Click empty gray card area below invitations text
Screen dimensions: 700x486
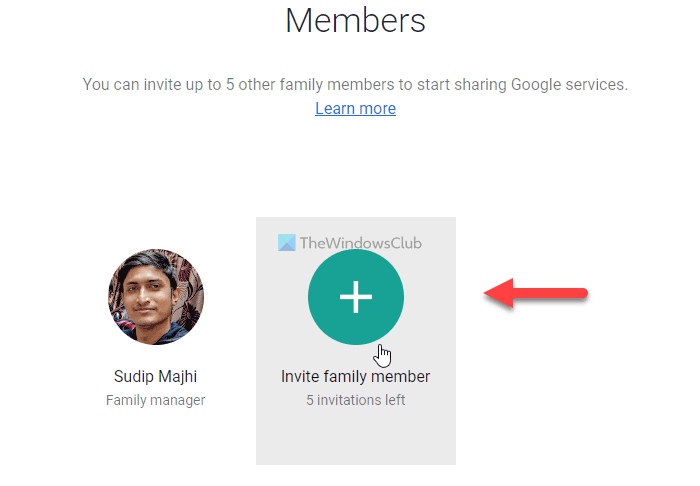point(355,435)
